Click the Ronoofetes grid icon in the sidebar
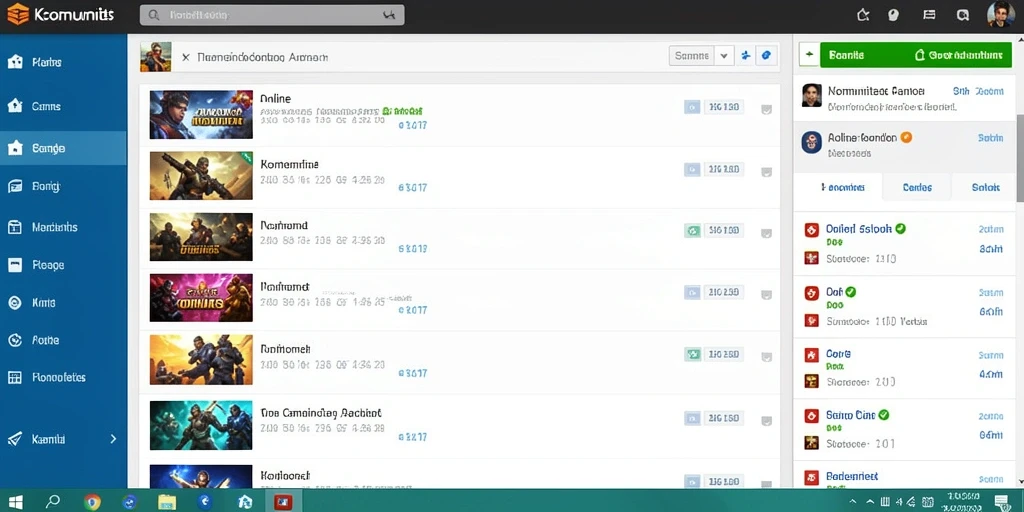Image resolution: width=1024 pixels, height=512 pixels. [x=14, y=377]
